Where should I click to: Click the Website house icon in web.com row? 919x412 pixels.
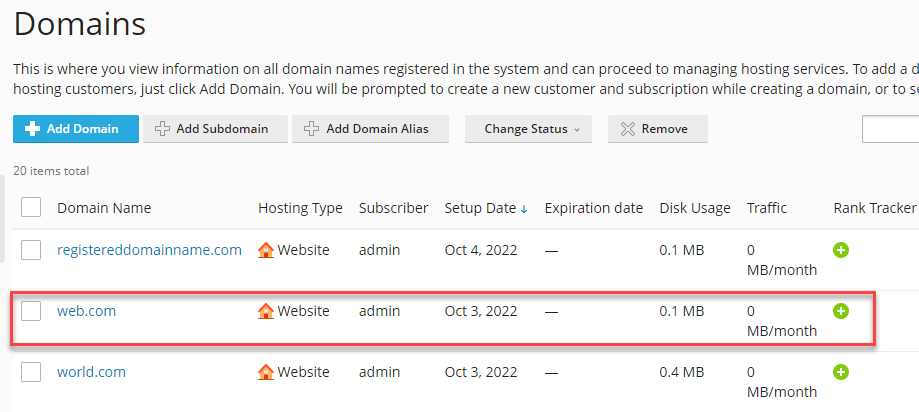(266, 311)
